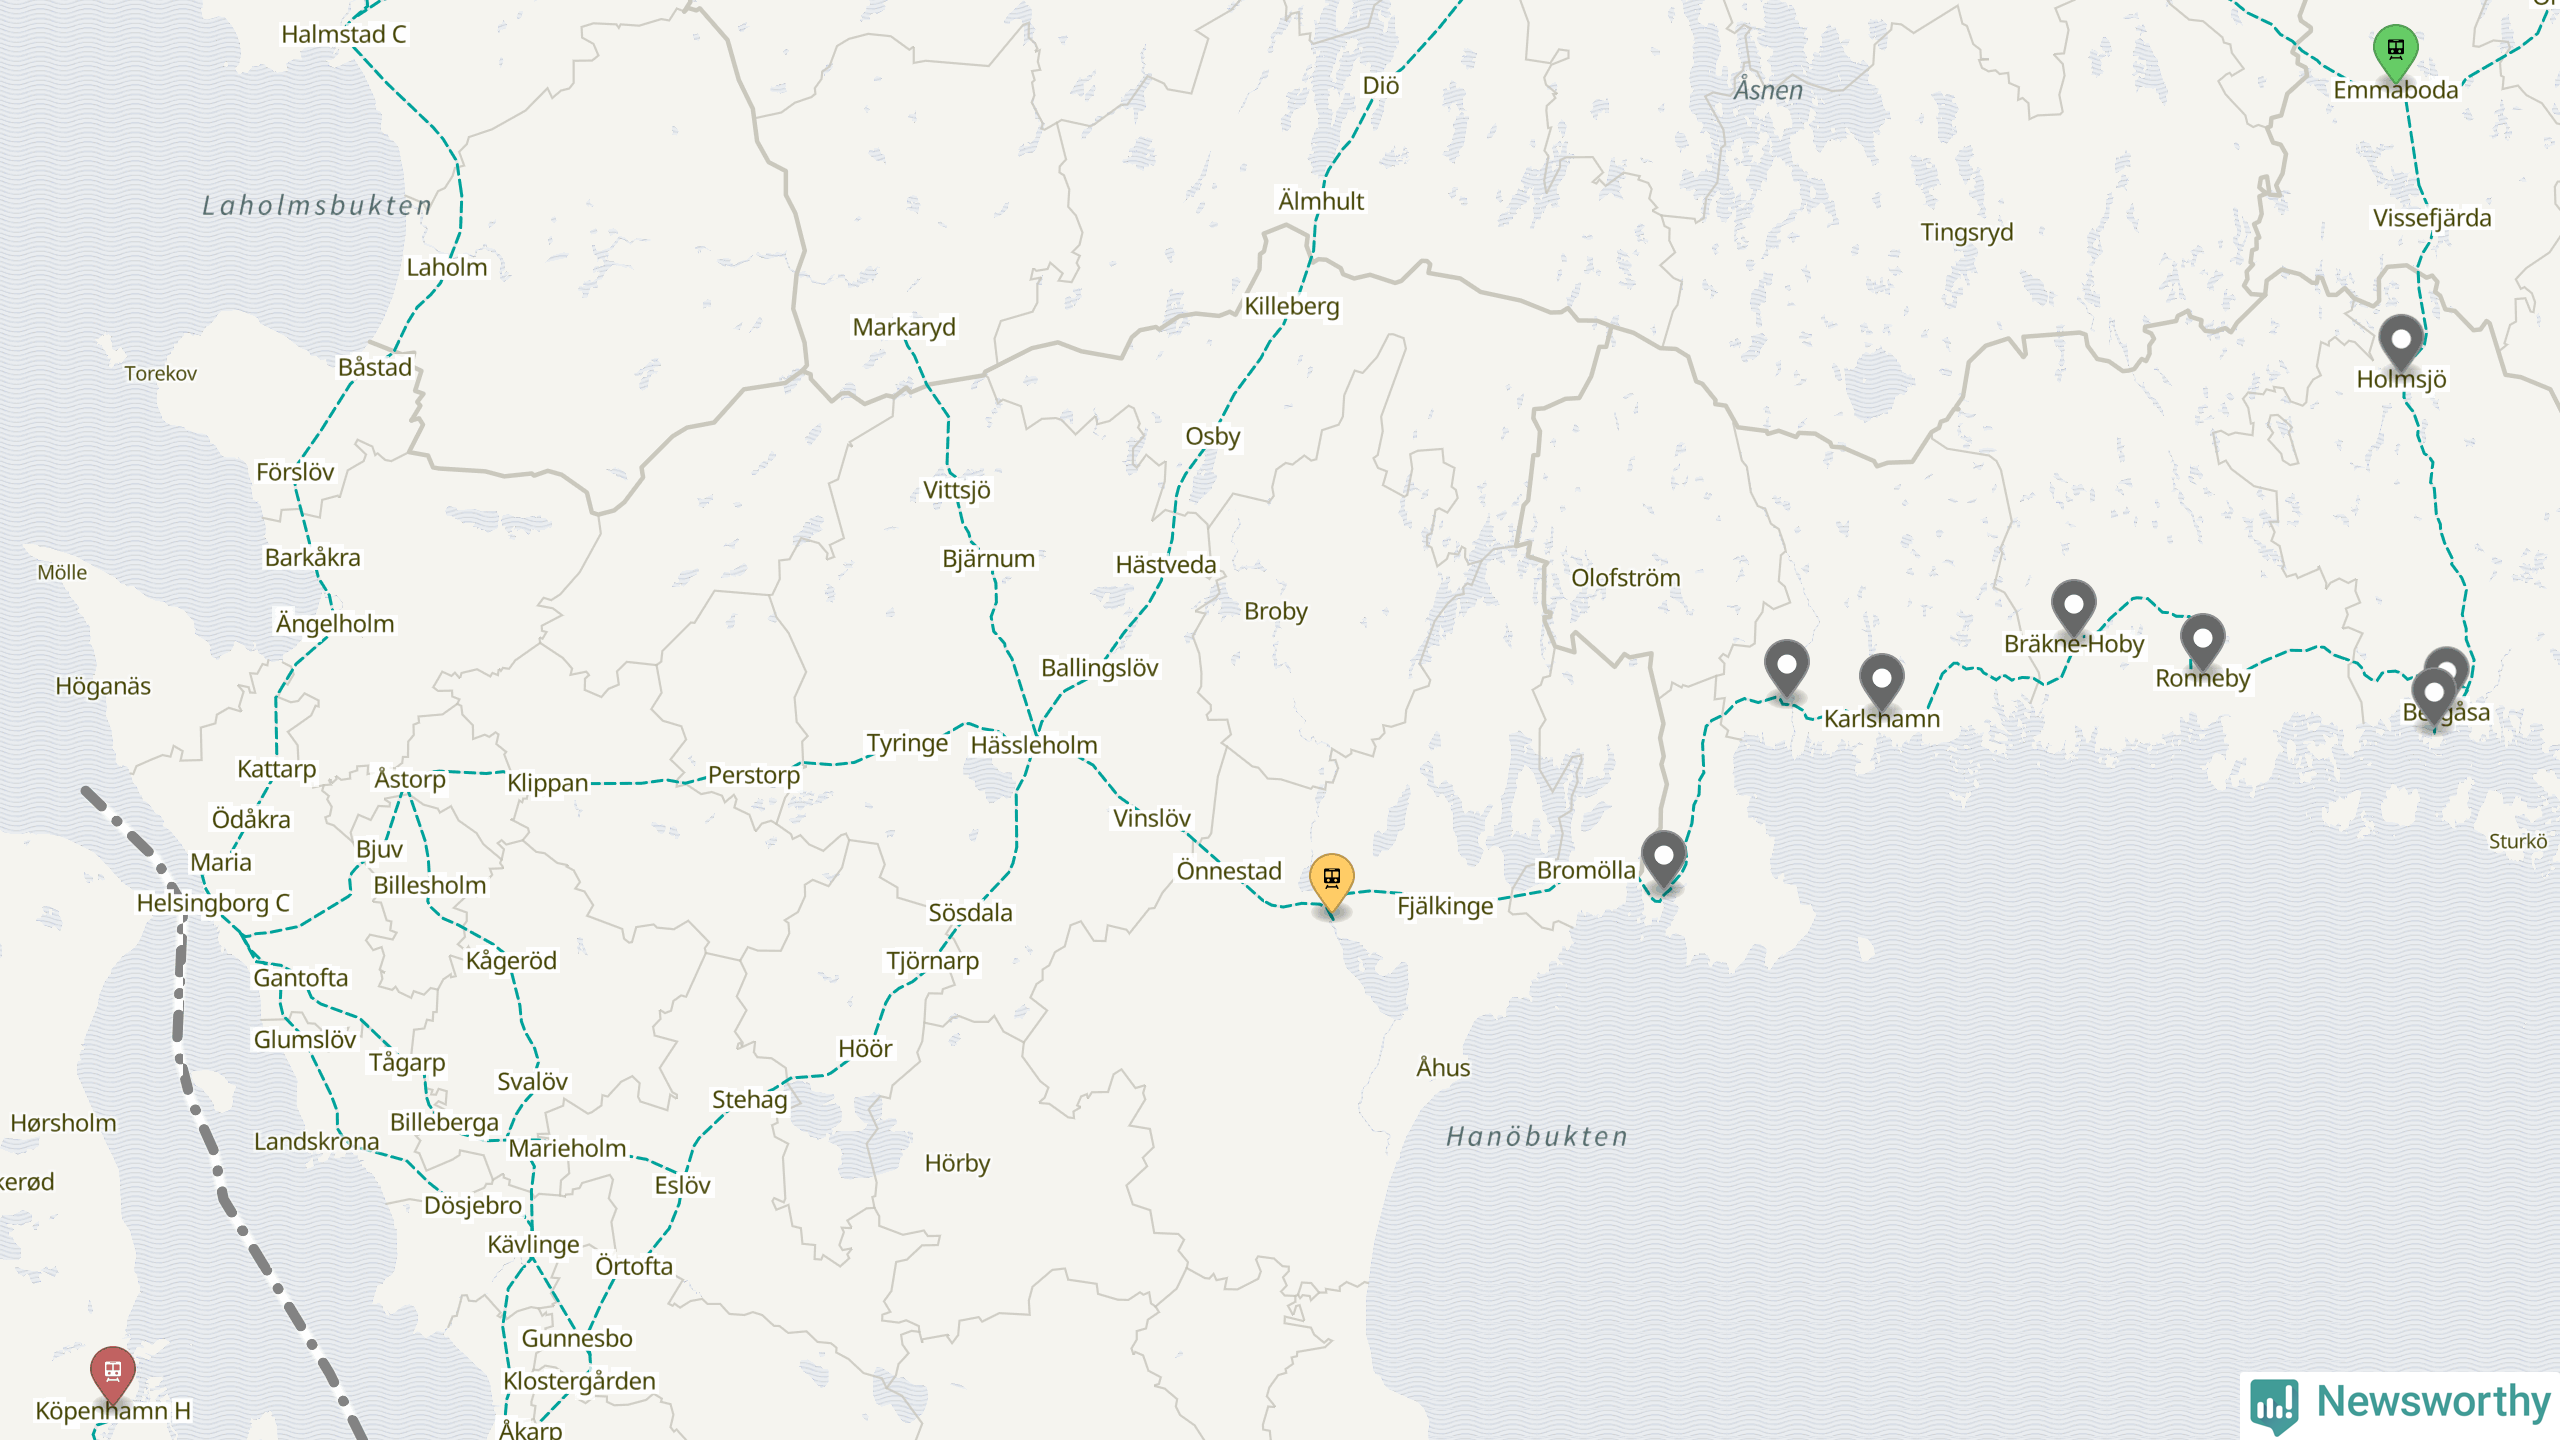The height and width of the screenshot is (1440, 2560).
Task: Click the Halmstad C station label
Action: point(343,34)
